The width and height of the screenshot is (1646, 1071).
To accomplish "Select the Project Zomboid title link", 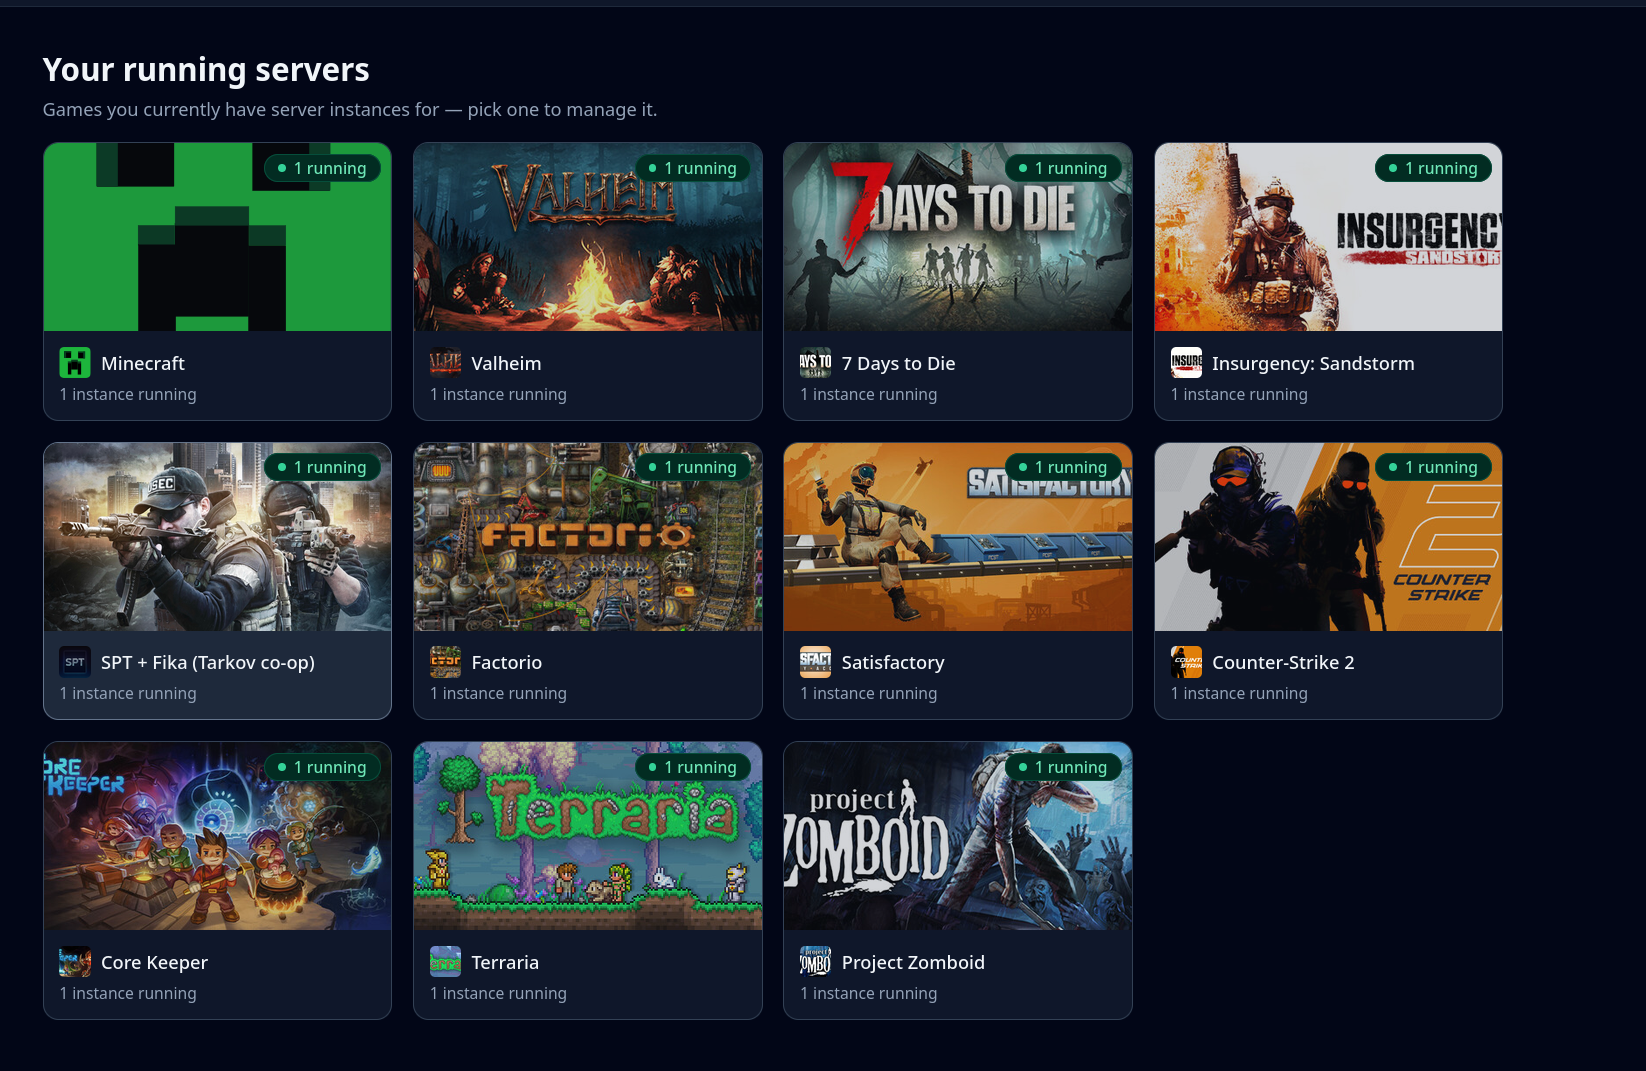I will coord(913,962).
